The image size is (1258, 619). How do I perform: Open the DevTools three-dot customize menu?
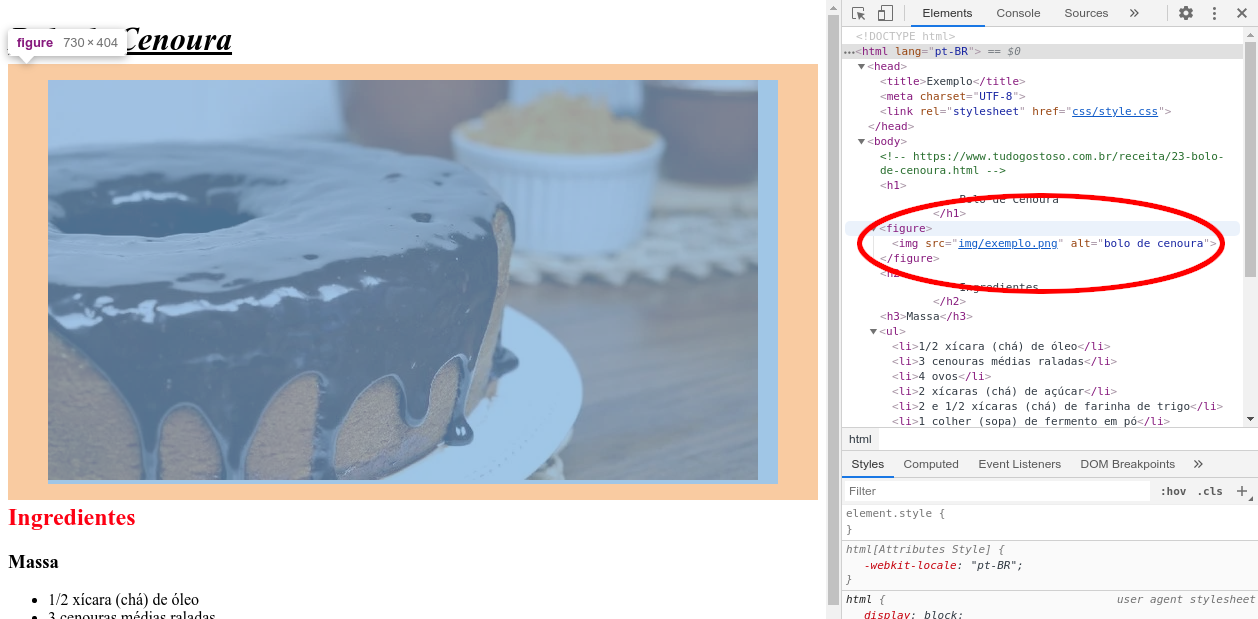(x=1214, y=13)
